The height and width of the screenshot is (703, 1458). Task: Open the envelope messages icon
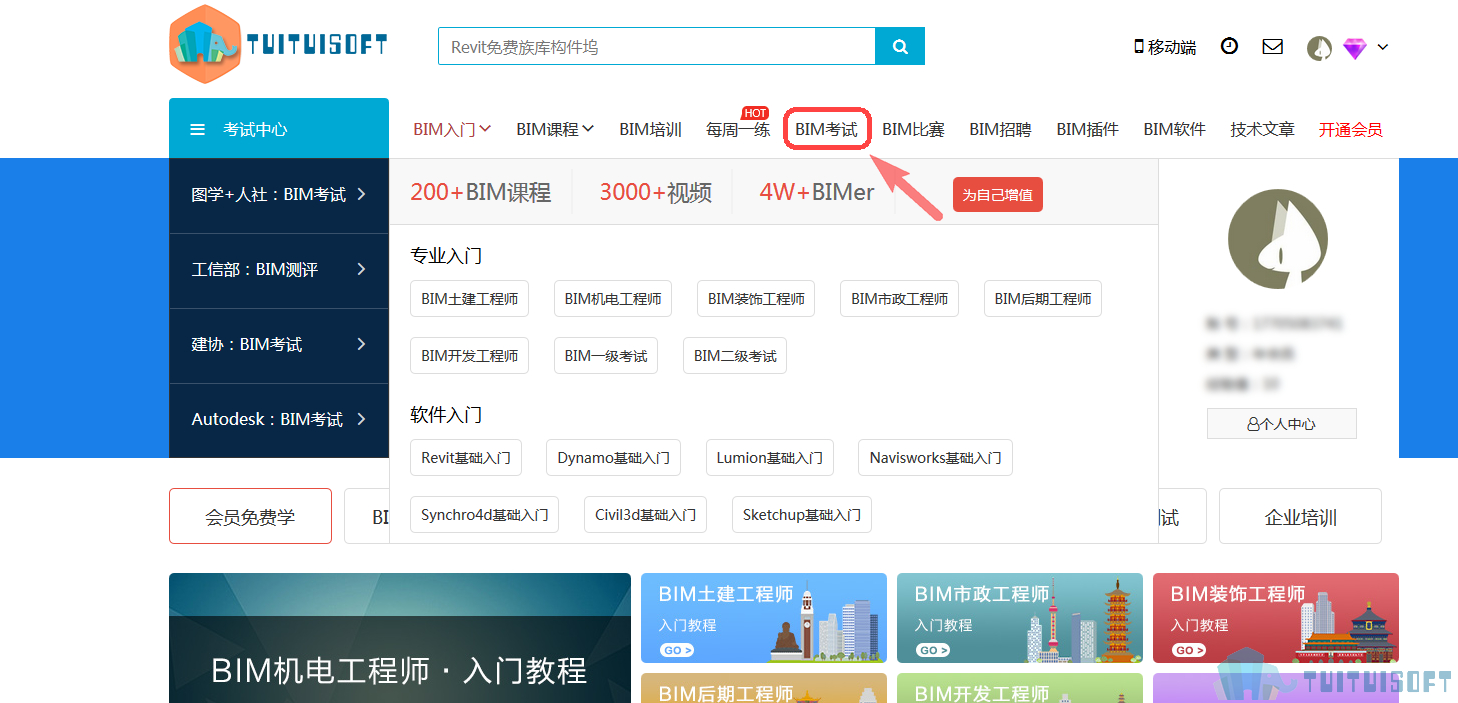pyautogui.click(x=1272, y=46)
